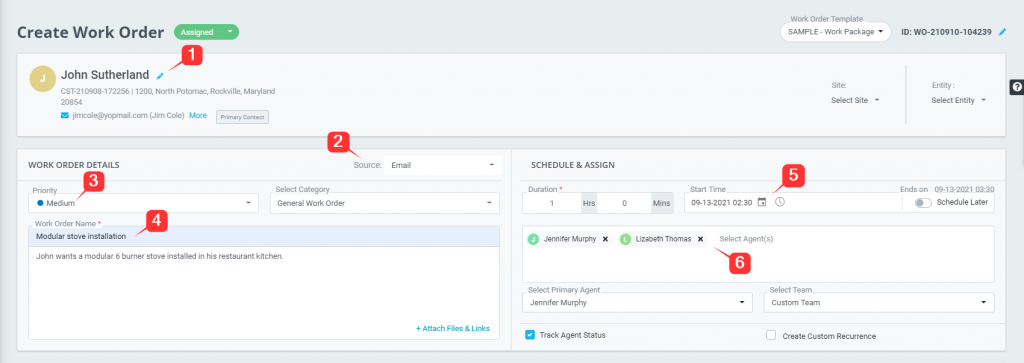1024x363 pixels.
Task: Click the J customer avatar
Action: [x=42, y=78]
